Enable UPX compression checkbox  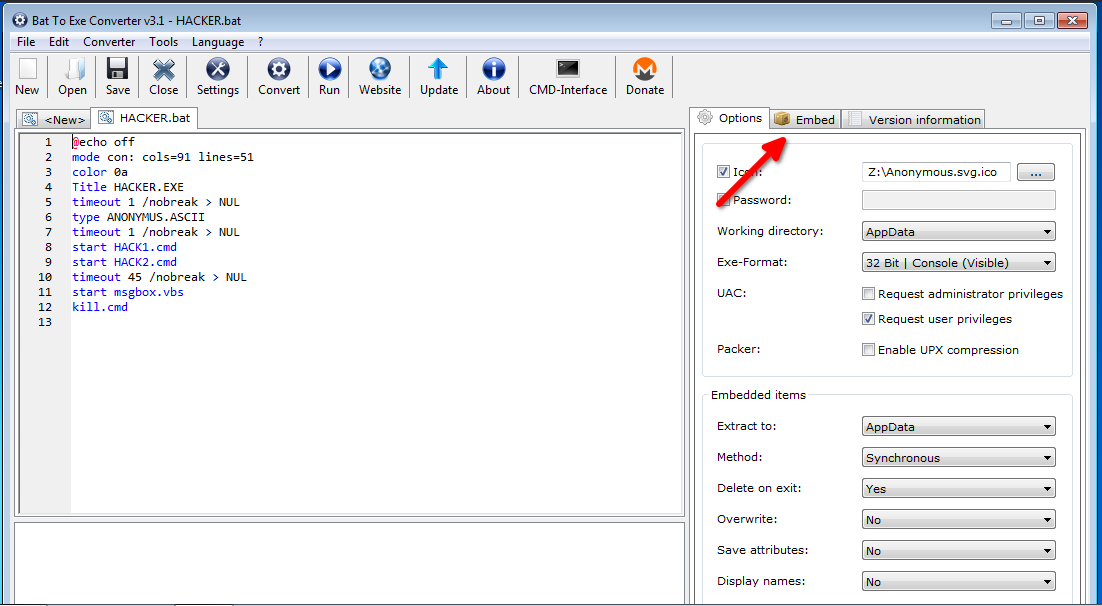(869, 349)
